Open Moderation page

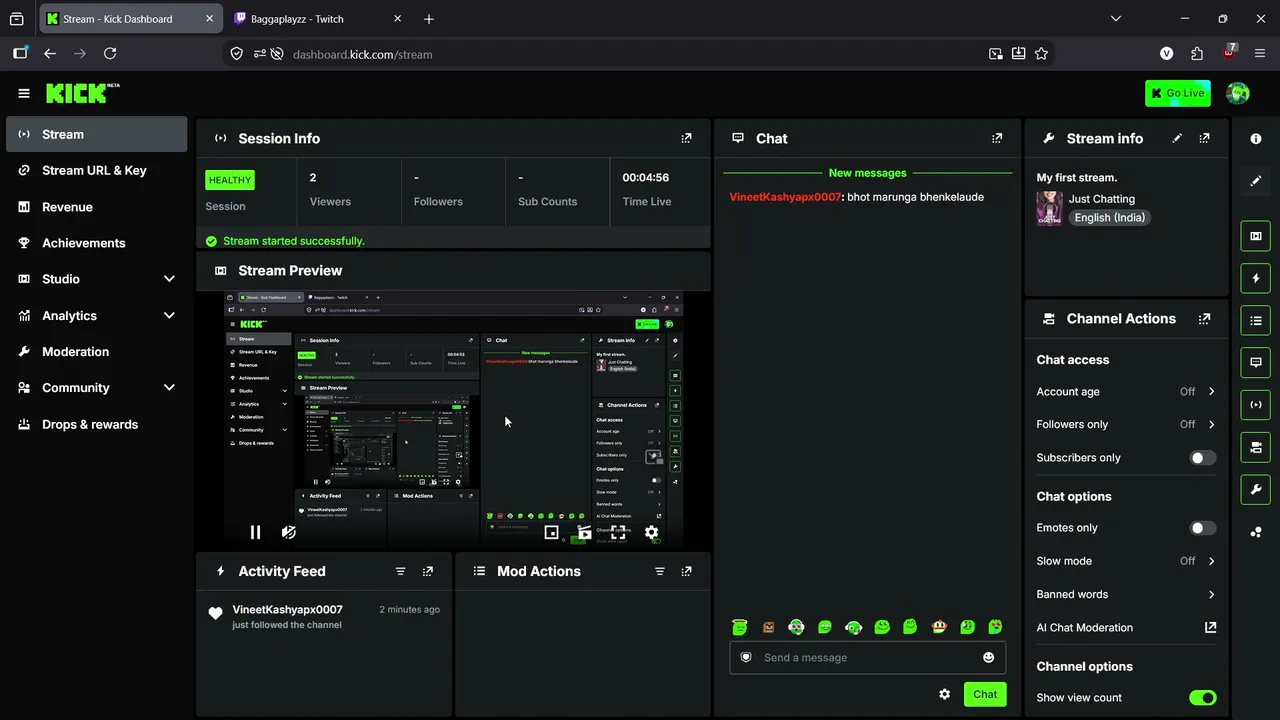click(x=97, y=351)
